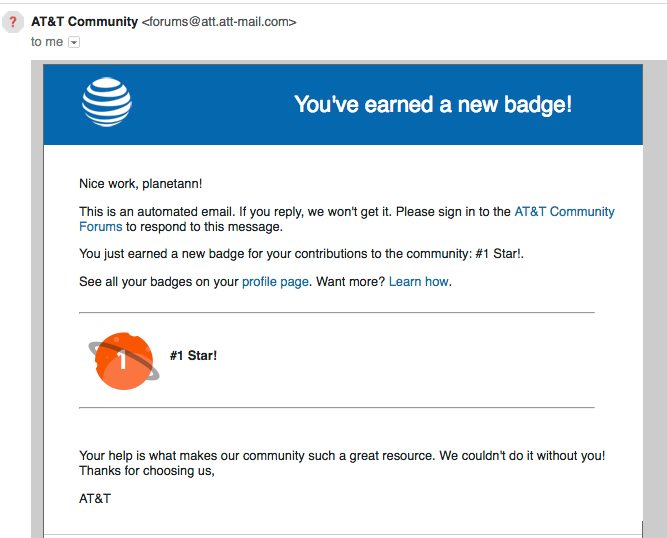The width and height of the screenshot is (667, 538).
Task: Click the "Thanks for choosing us," line
Action: [147, 471]
